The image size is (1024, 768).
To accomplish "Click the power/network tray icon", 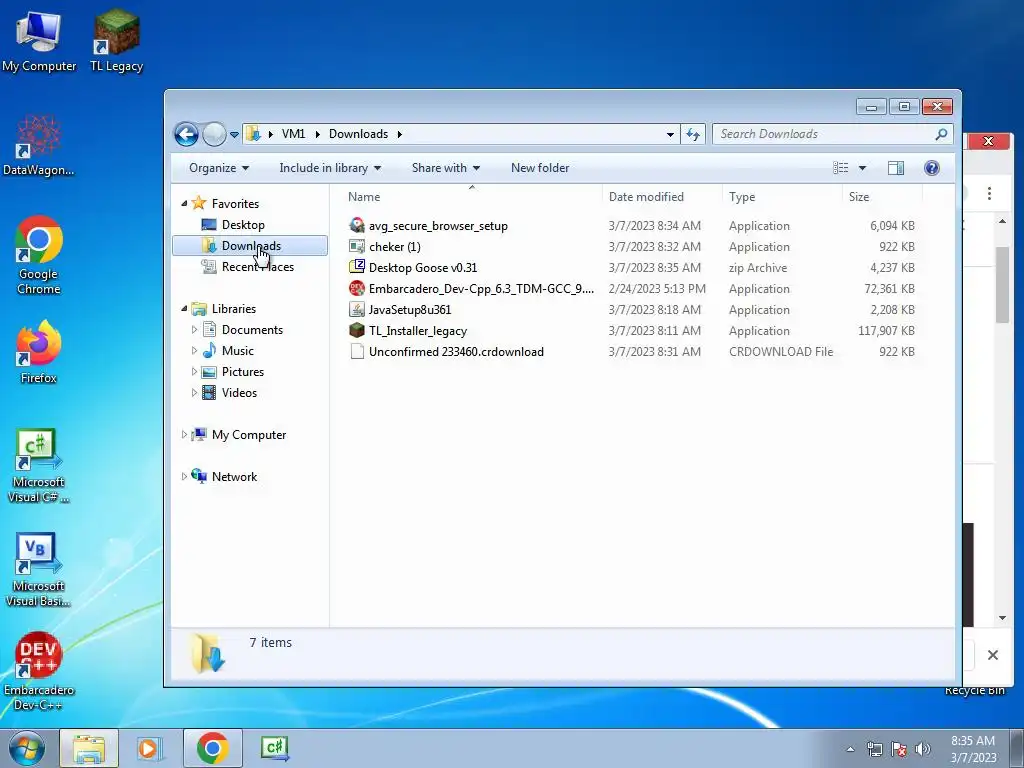I will click(874, 749).
